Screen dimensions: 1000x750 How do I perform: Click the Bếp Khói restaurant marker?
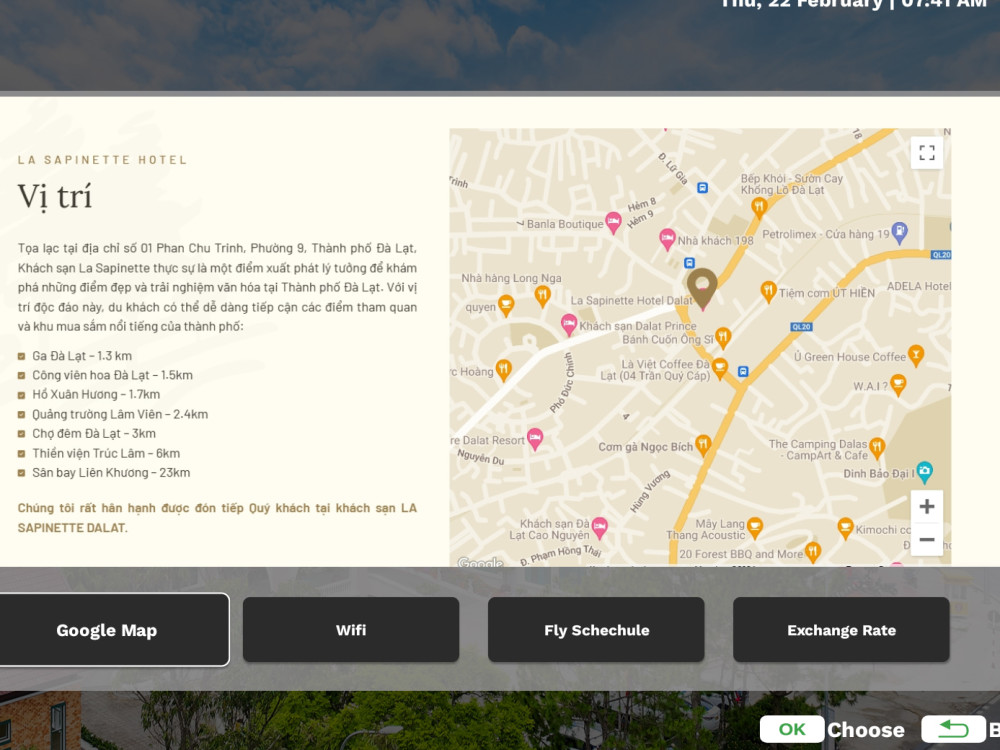(759, 207)
